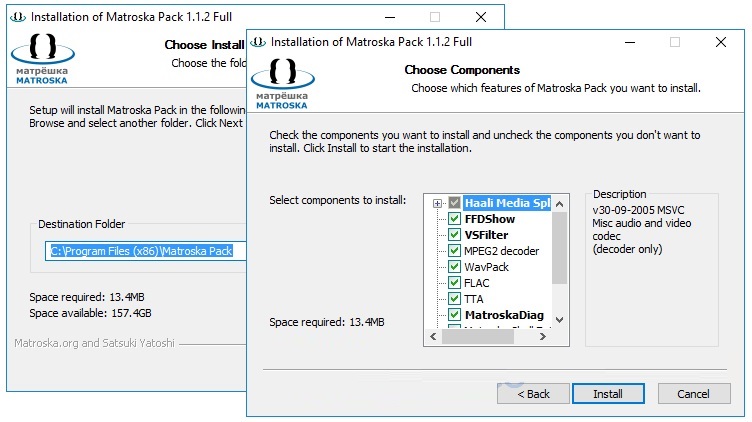The width and height of the screenshot is (752, 422).
Task: Uncheck the MPEG2 decoder checkbox
Action: coord(454,251)
